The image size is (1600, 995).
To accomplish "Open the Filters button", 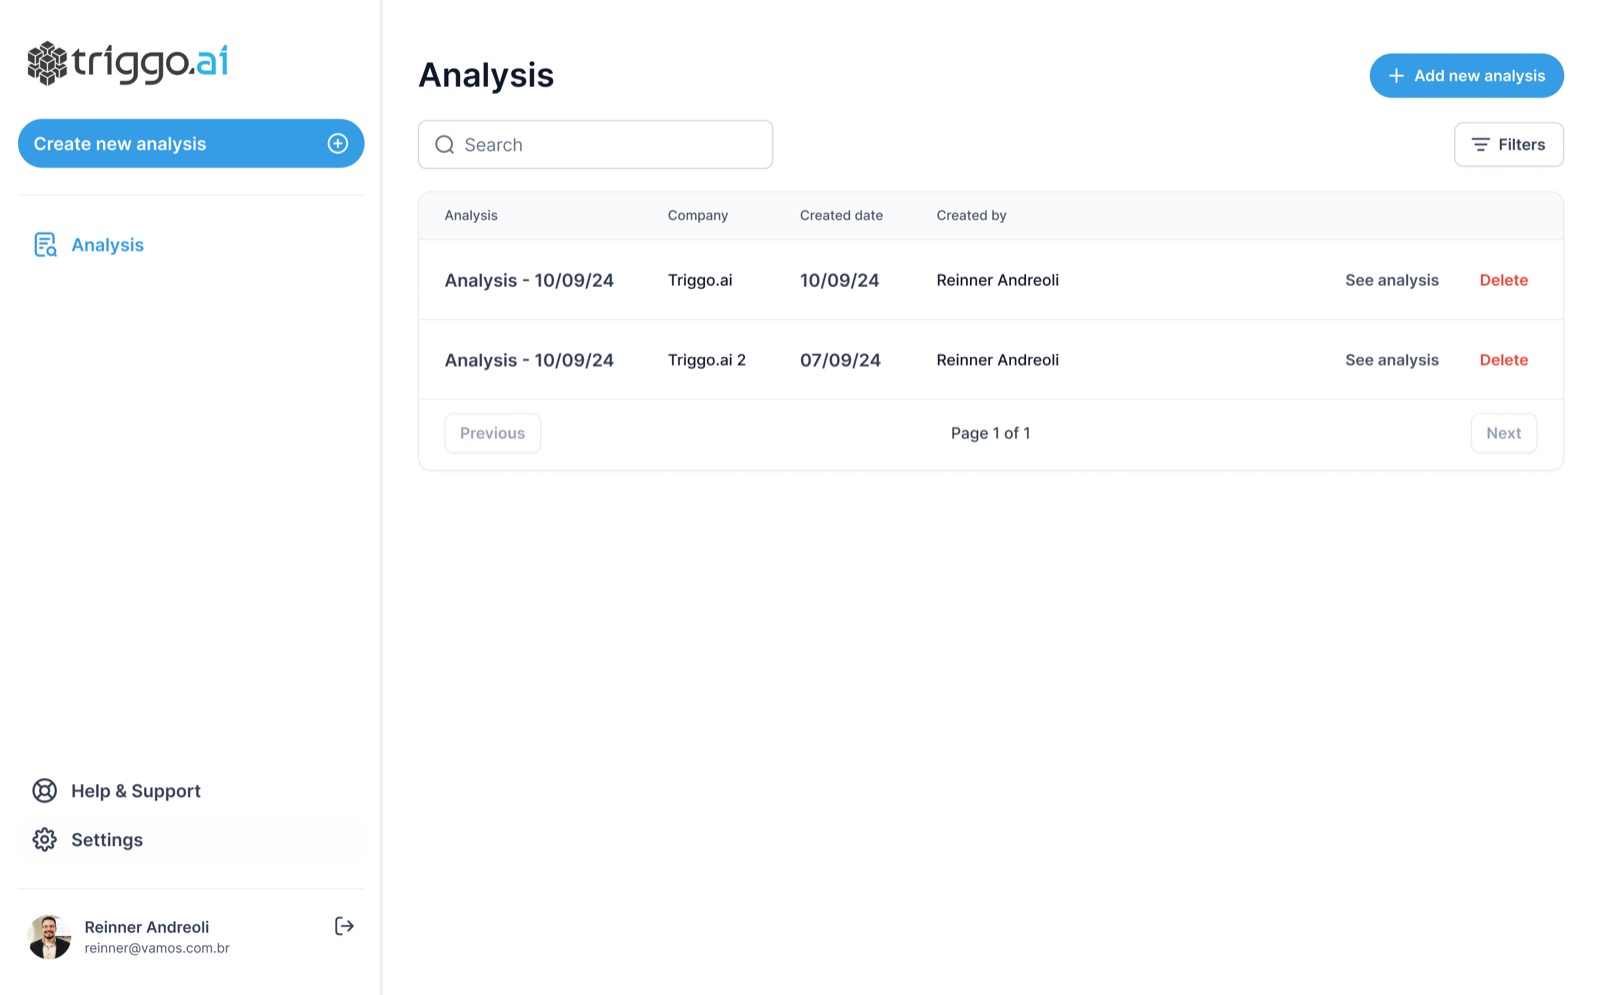I will 1508,145.
